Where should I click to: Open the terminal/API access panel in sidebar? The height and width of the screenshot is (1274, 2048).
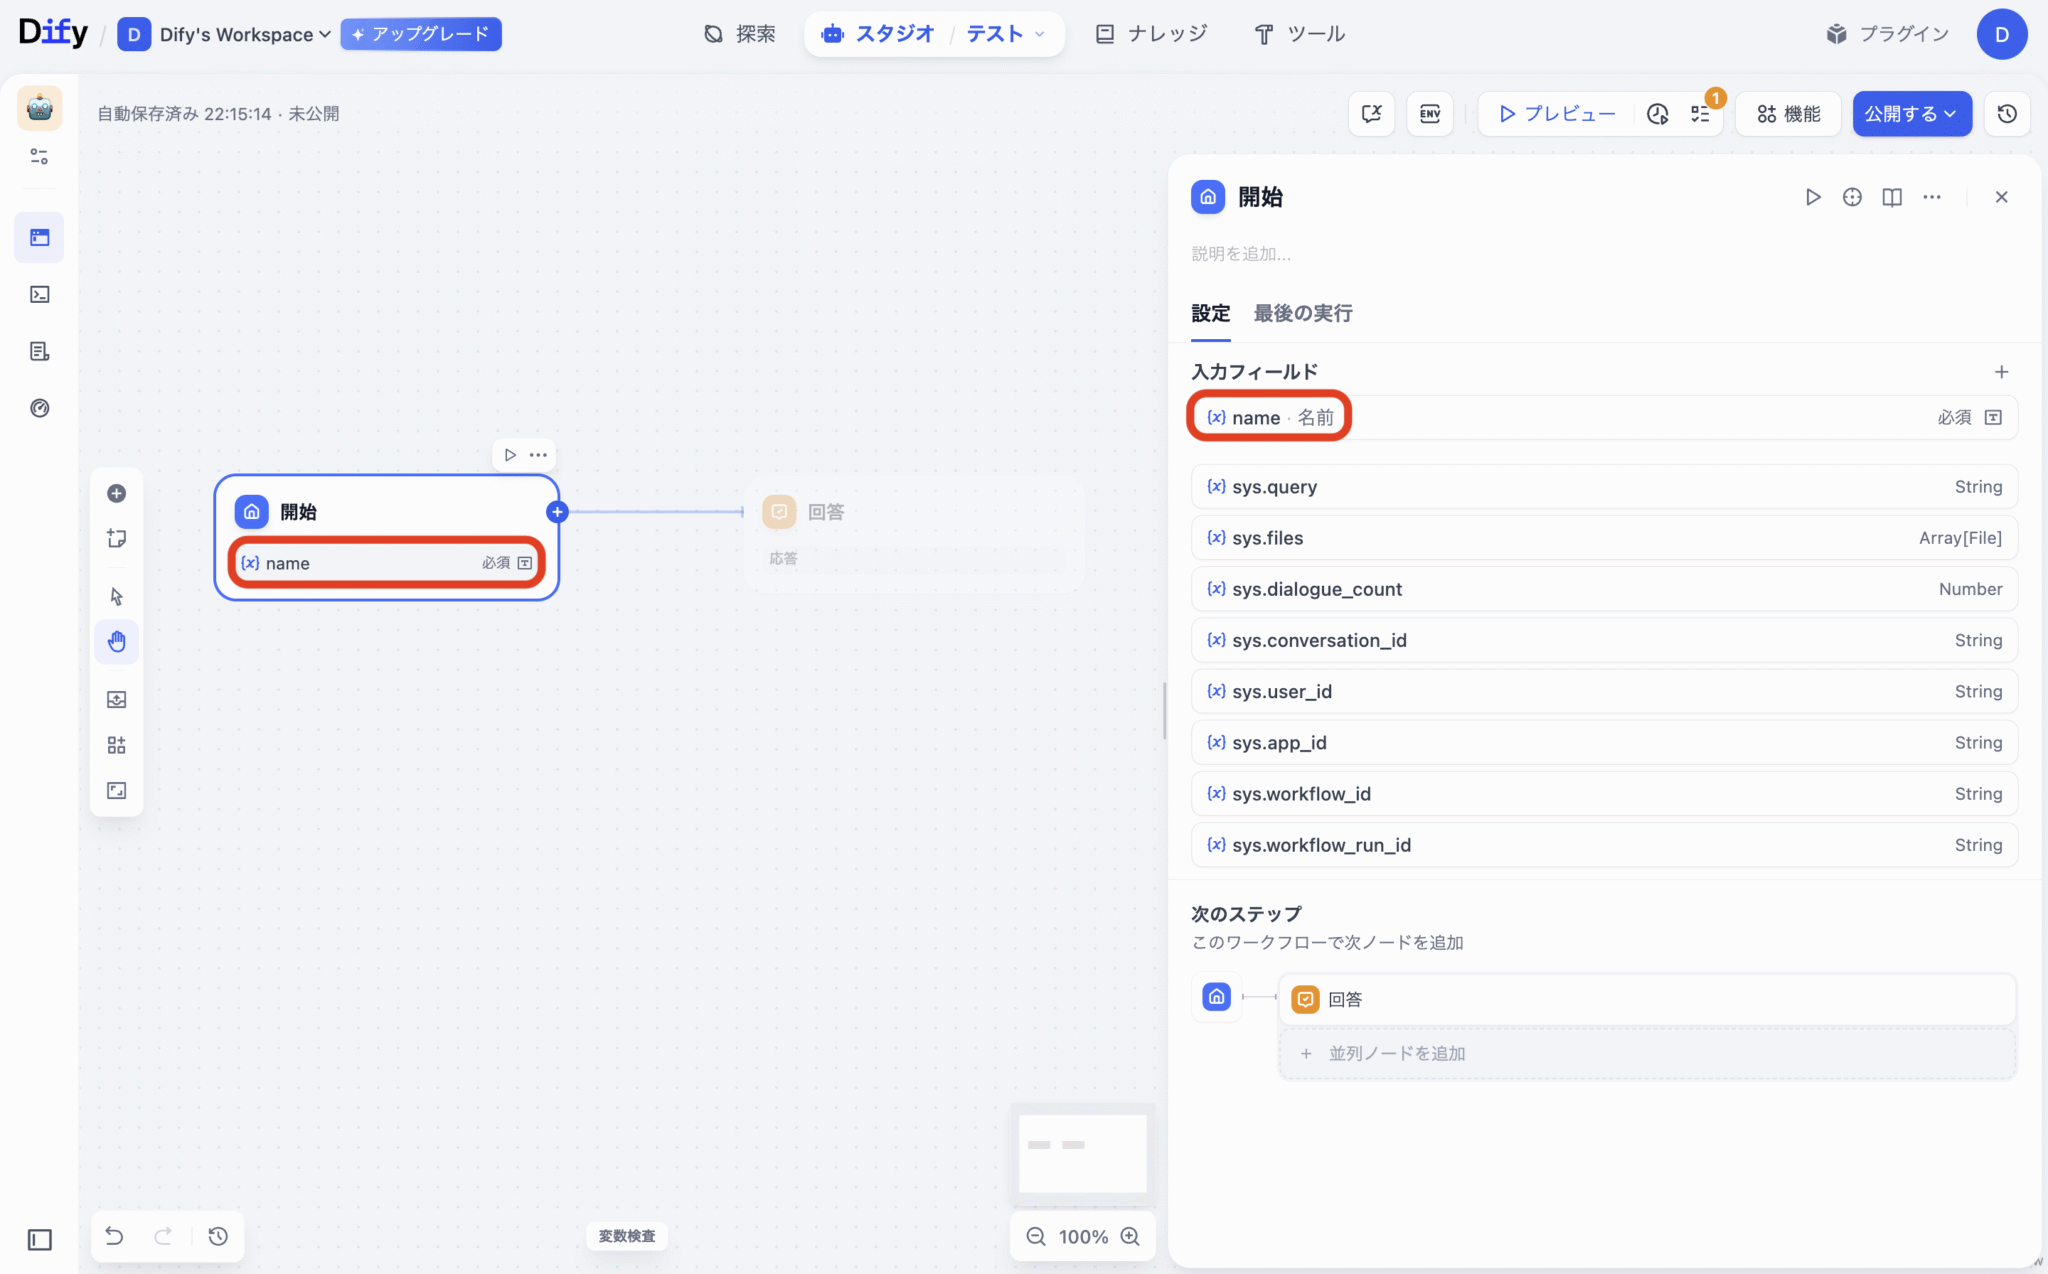click(x=39, y=294)
